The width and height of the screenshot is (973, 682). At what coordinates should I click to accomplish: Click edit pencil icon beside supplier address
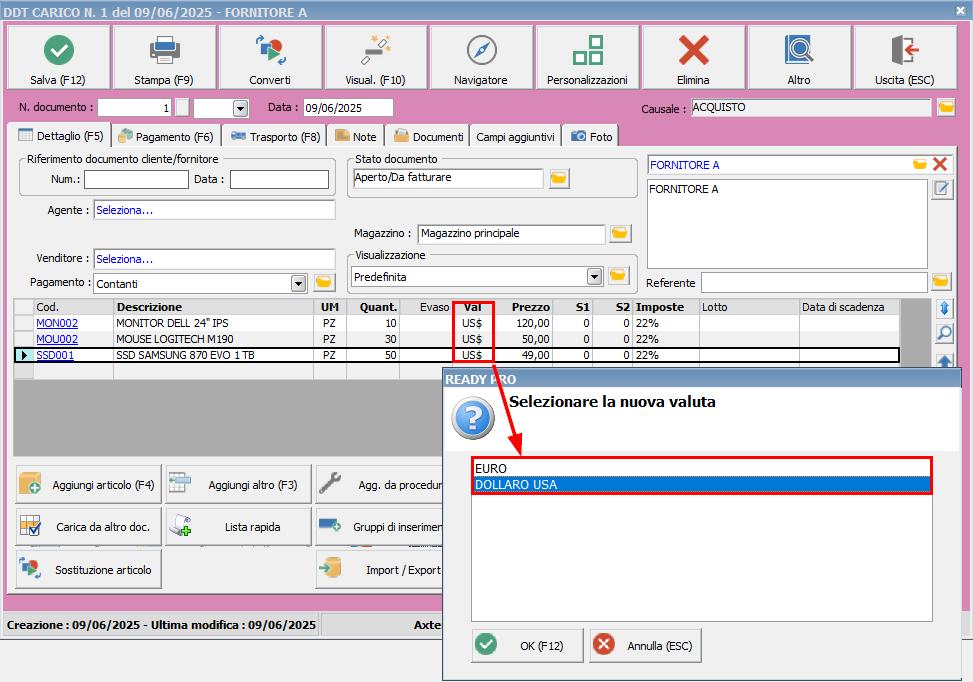coord(941,189)
